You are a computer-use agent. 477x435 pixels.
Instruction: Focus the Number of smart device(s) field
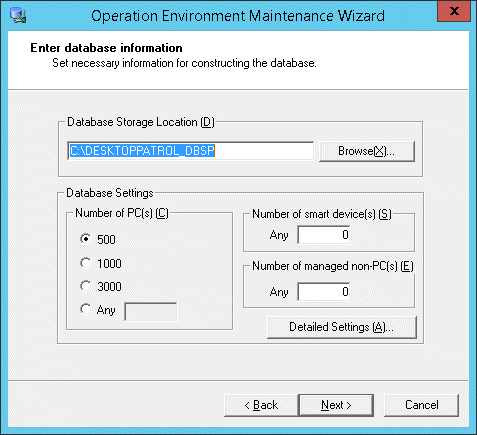(324, 235)
